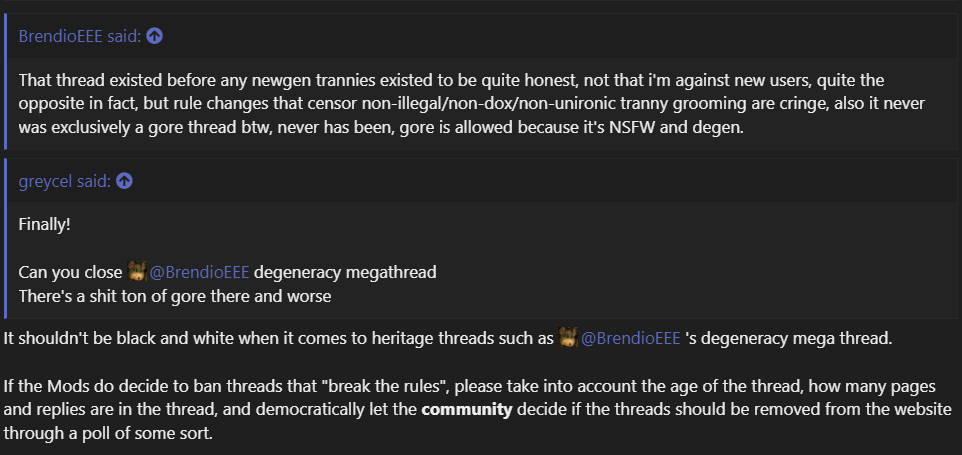The width and height of the screenshot is (962, 455).
Task: Click avatar icon in greycel's quoted message
Action: coord(138,272)
